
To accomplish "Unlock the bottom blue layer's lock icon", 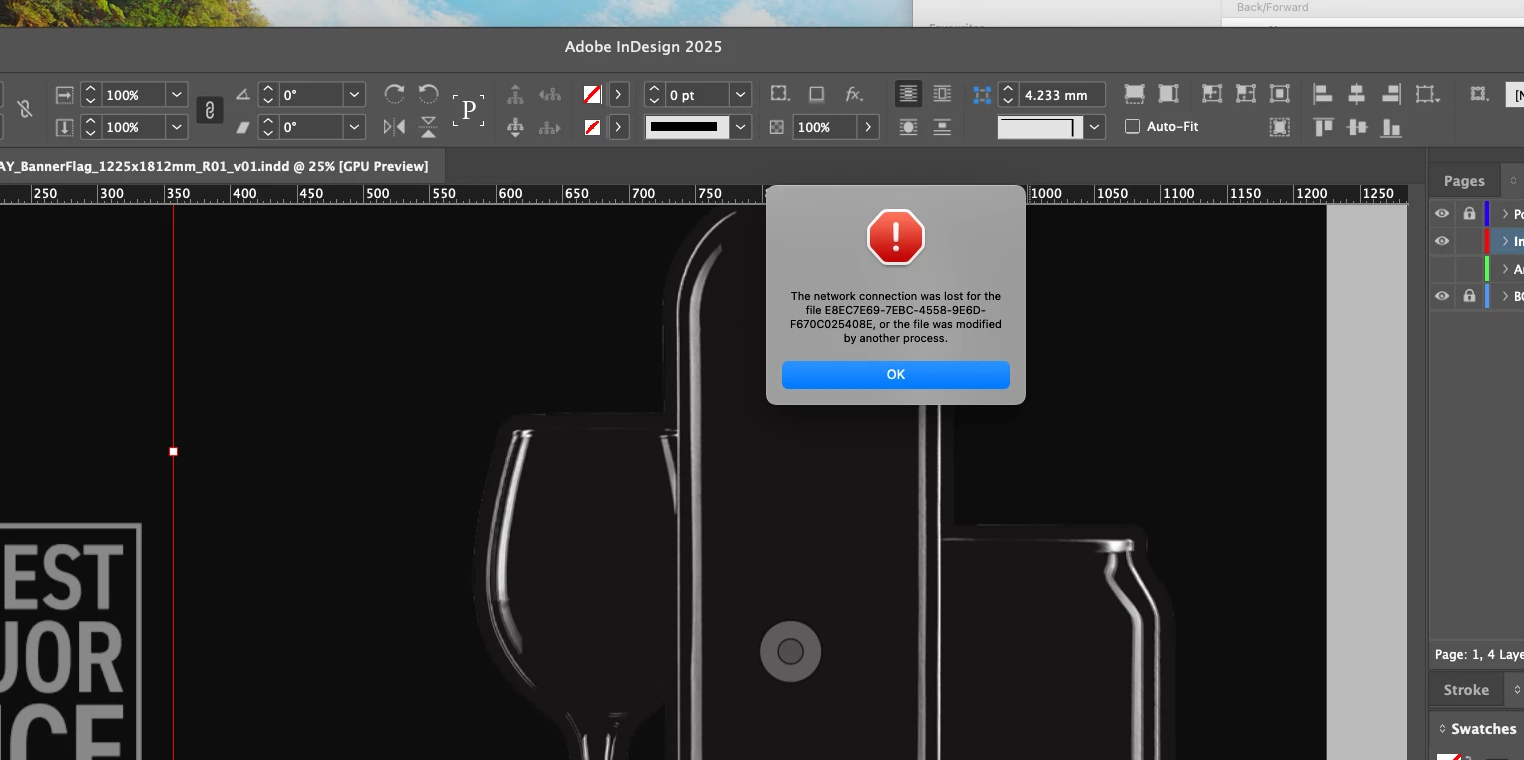I will click(x=1468, y=296).
